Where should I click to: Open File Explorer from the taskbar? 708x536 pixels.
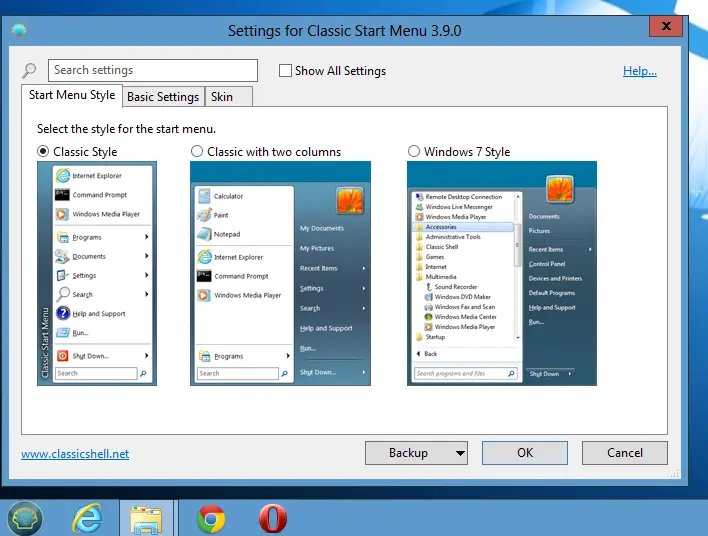click(x=146, y=519)
